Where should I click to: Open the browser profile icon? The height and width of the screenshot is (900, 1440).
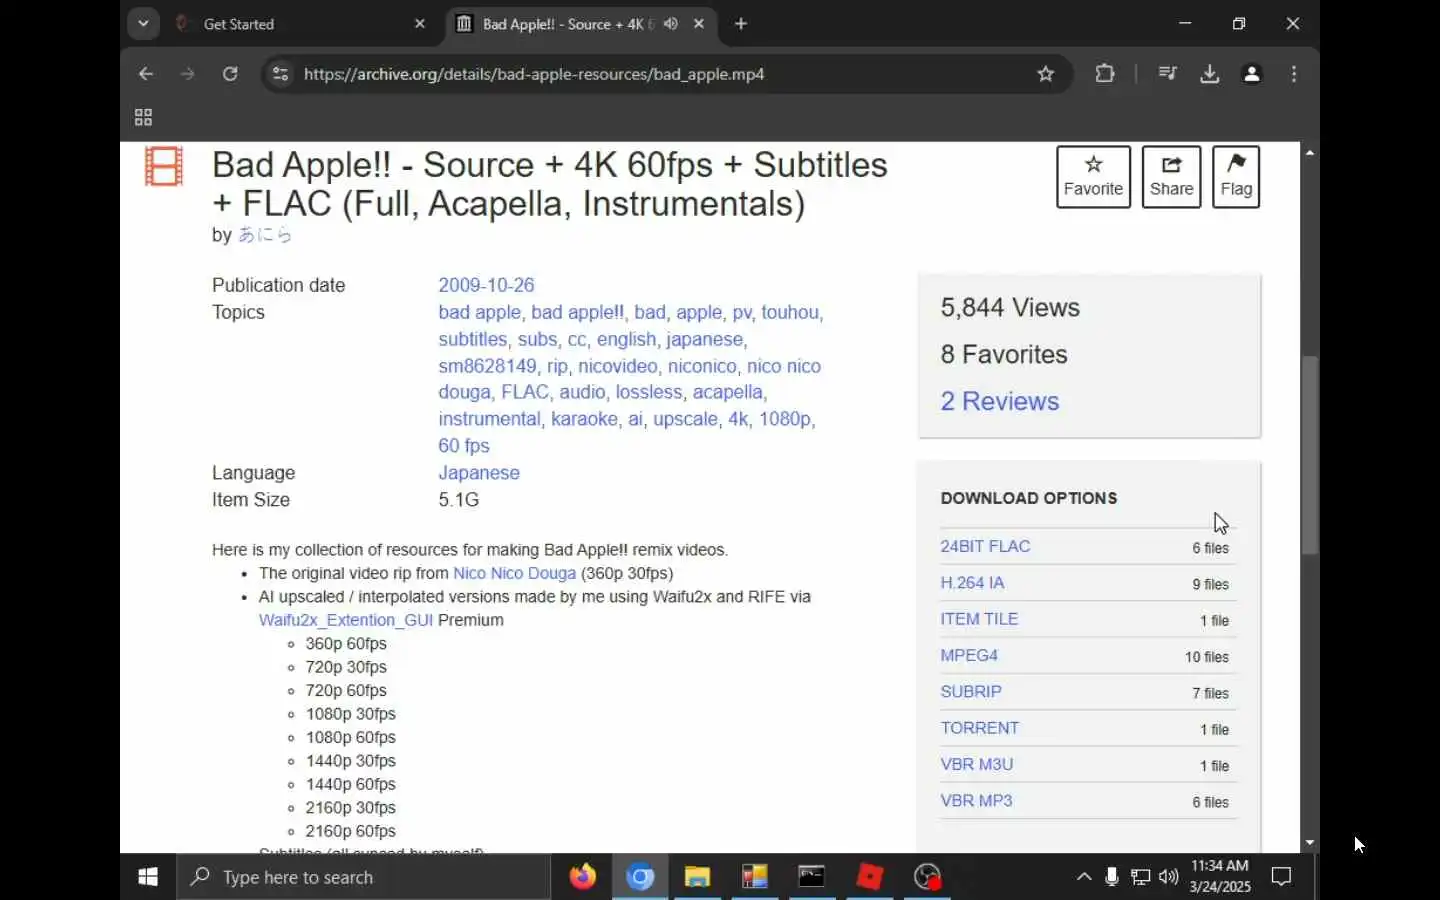coord(1251,74)
